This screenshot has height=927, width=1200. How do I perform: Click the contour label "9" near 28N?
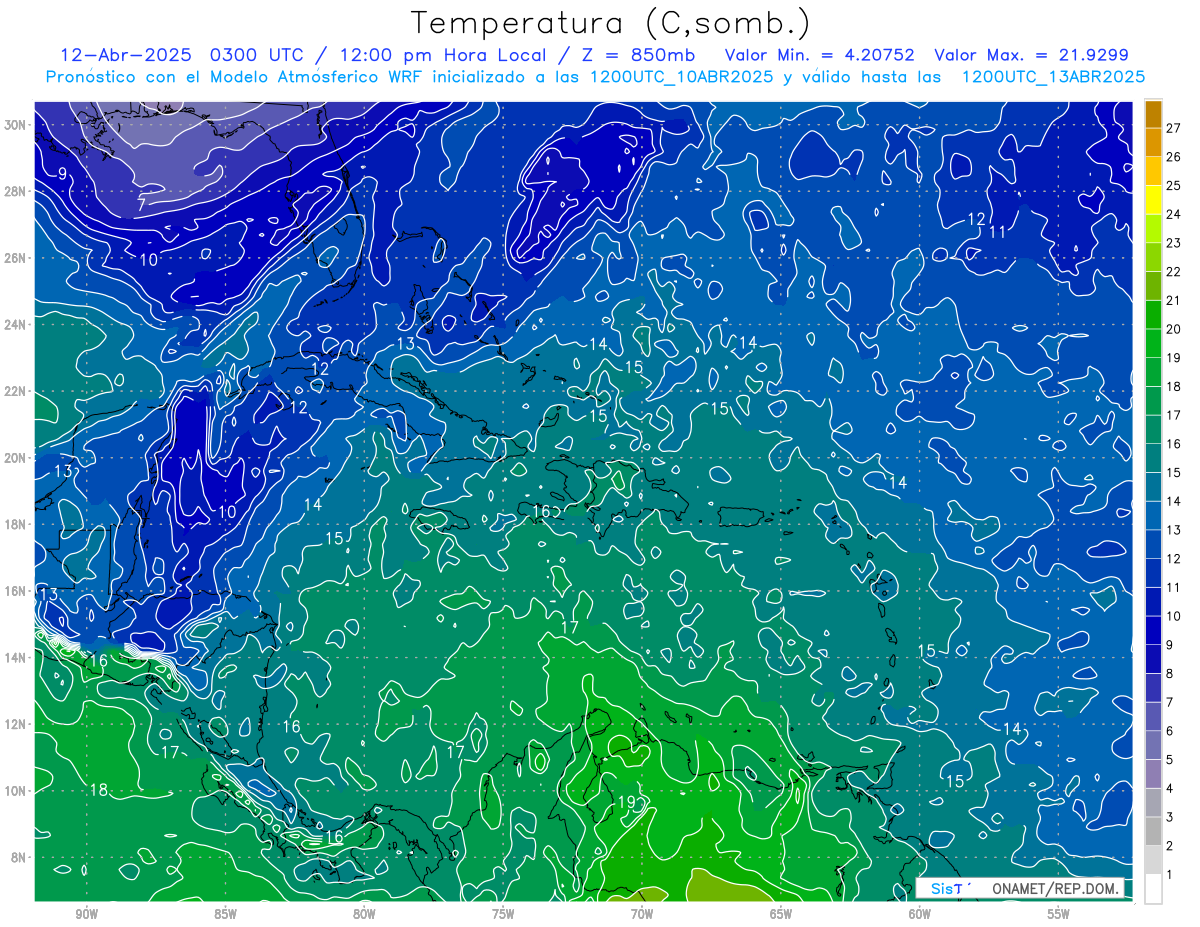(x=62, y=174)
